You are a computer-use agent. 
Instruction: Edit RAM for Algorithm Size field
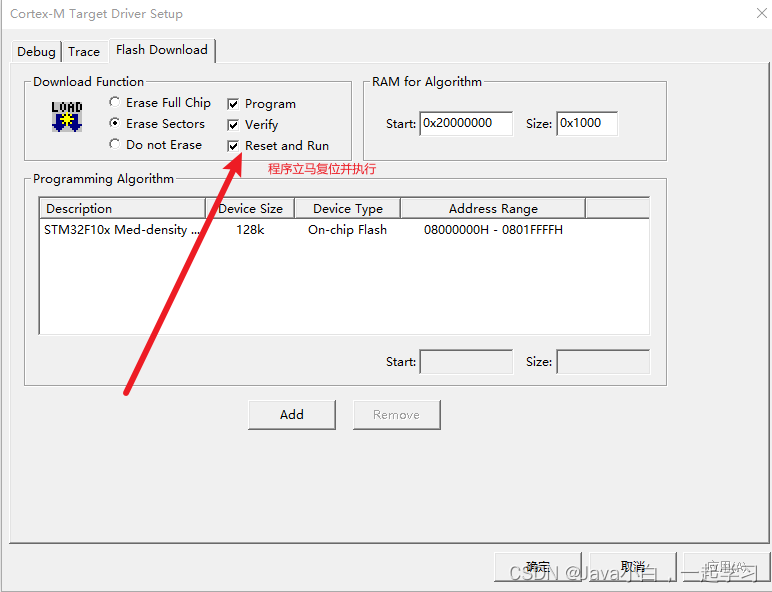click(x=587, y=123)
